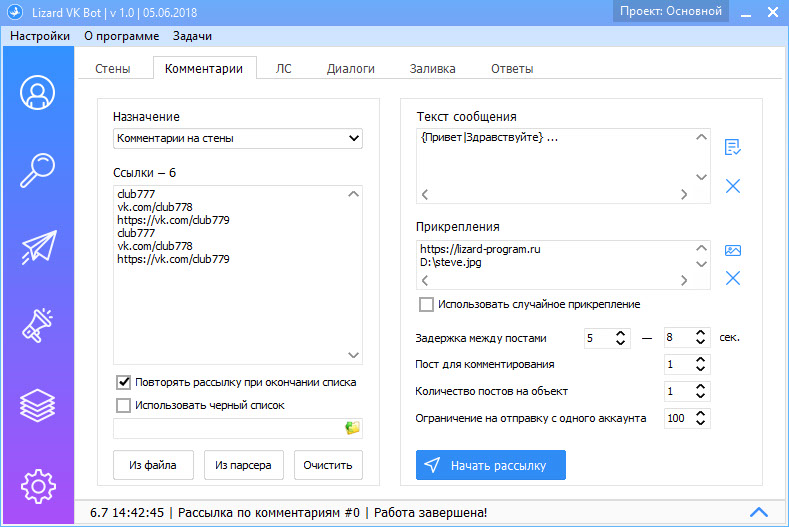Viewport: 789px width, 527px height.
Task: Switch to the 'Диалоги' tab
Action: [x=350, y=69]
